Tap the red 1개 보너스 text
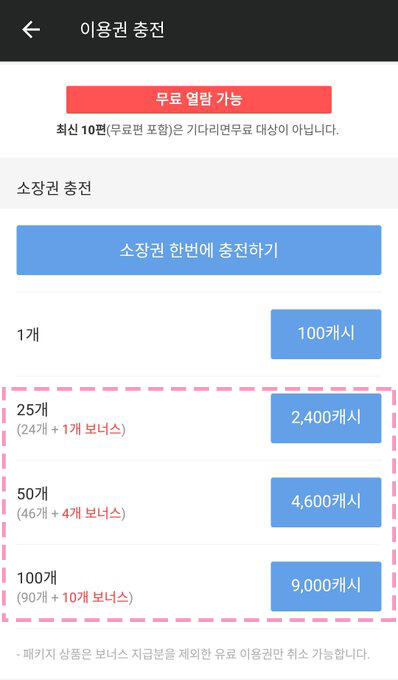This screenshot has height=680, width=398. (x=91, y=430)
